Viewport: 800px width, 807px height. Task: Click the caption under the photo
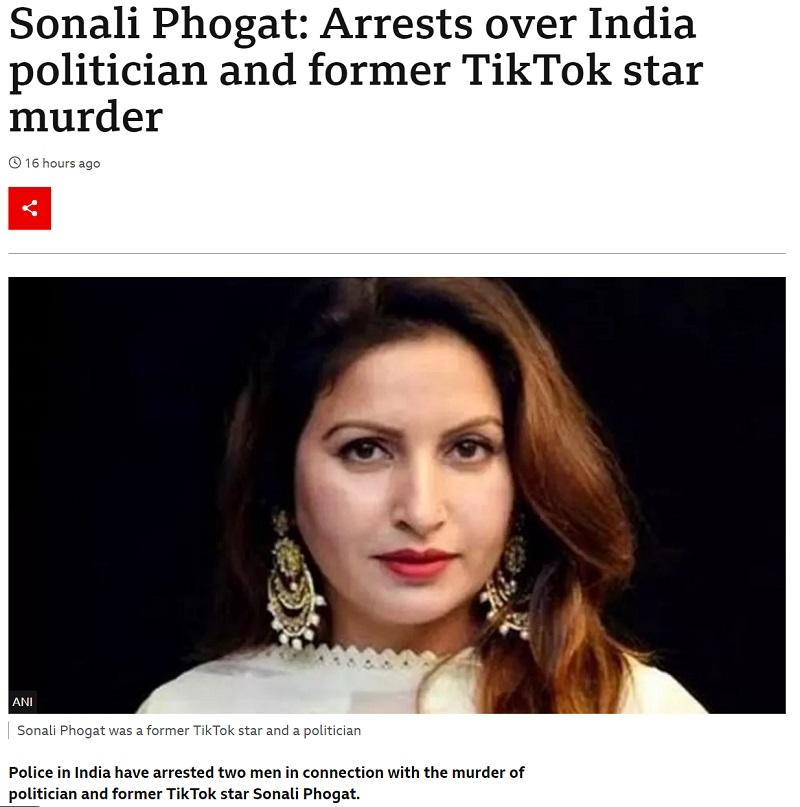pyautogui.click(x=189, y=730)
